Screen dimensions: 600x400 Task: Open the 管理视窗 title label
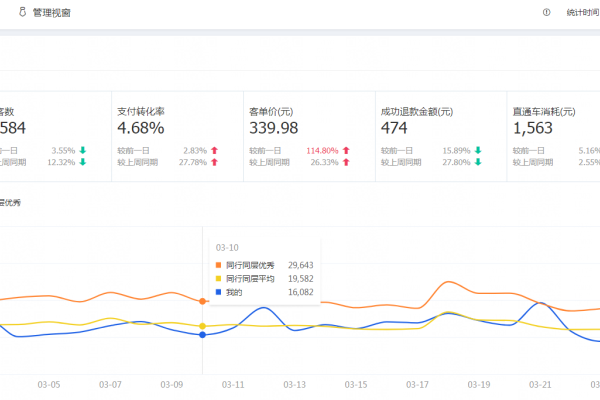(x=52, y=13)
